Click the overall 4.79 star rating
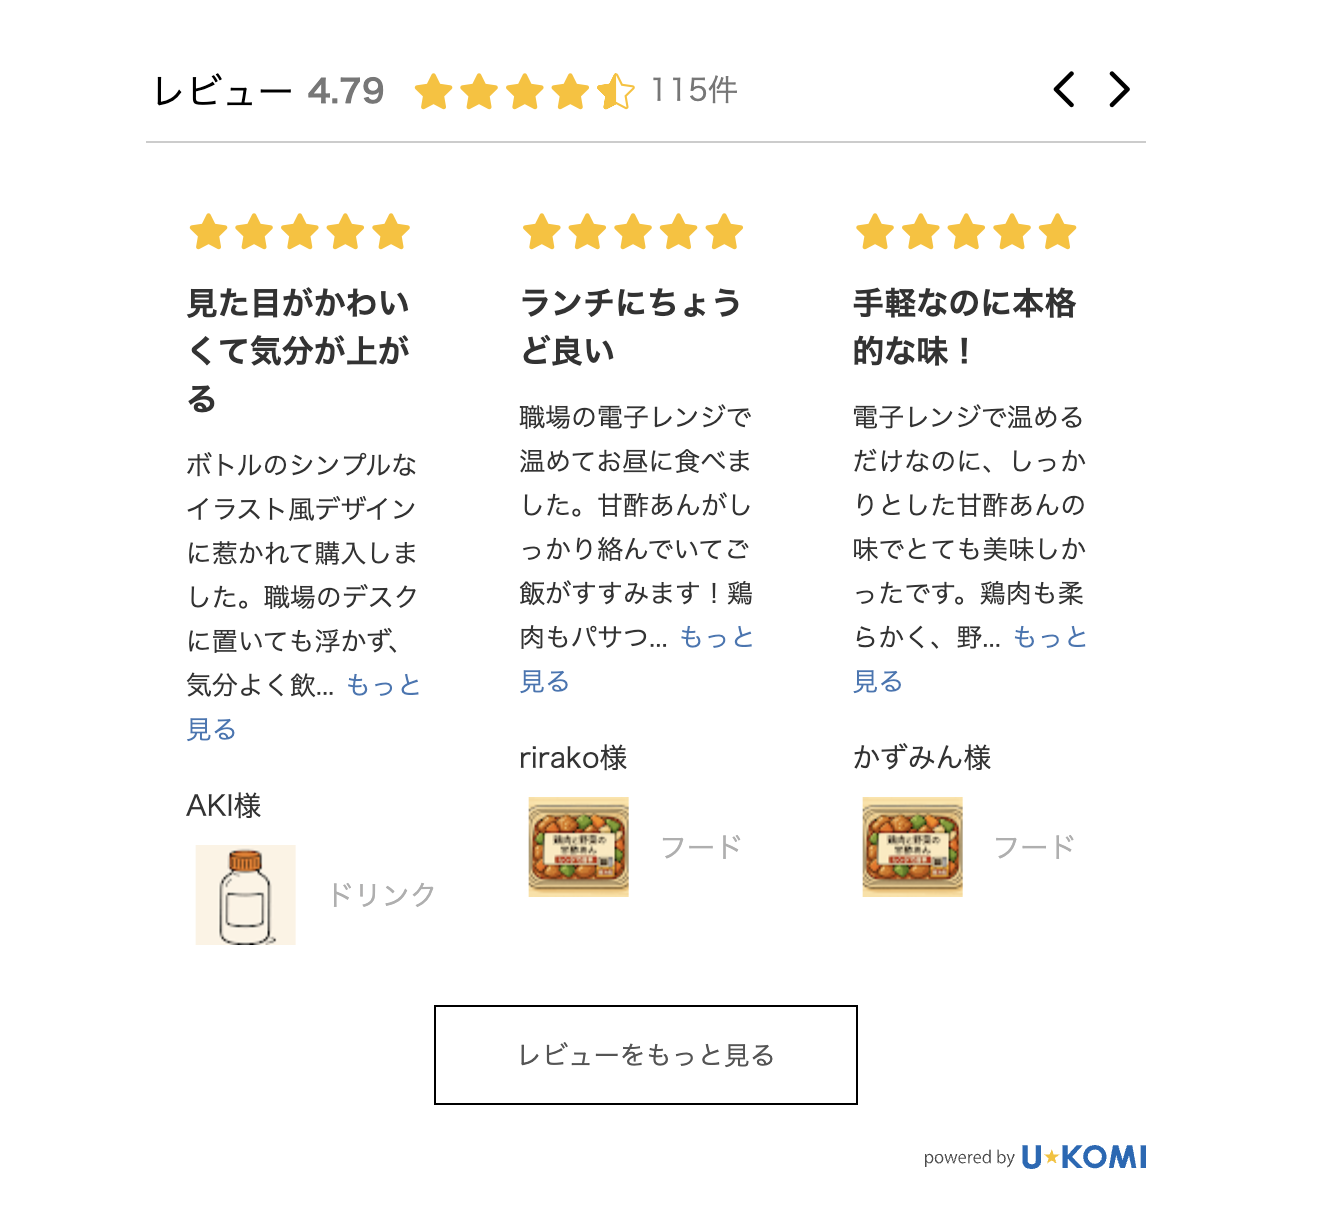This screenshot has width=1340, height=1208. coord(524,92)
